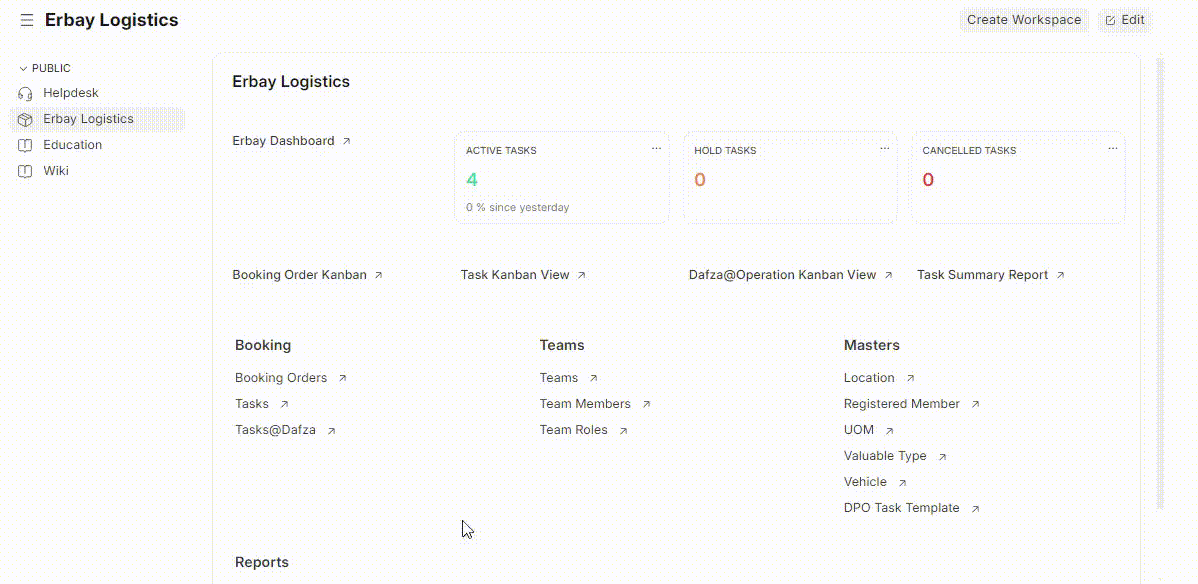Image resolution: width=1198 pixels, height=584 pixels.
Task: Click the Education book icon
Action: pyautogui.click(x=25, y=145)
